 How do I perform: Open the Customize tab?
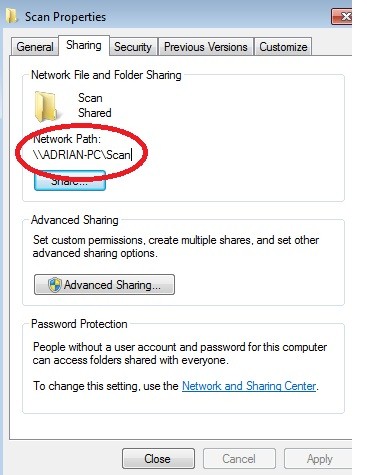coord(283,47)
